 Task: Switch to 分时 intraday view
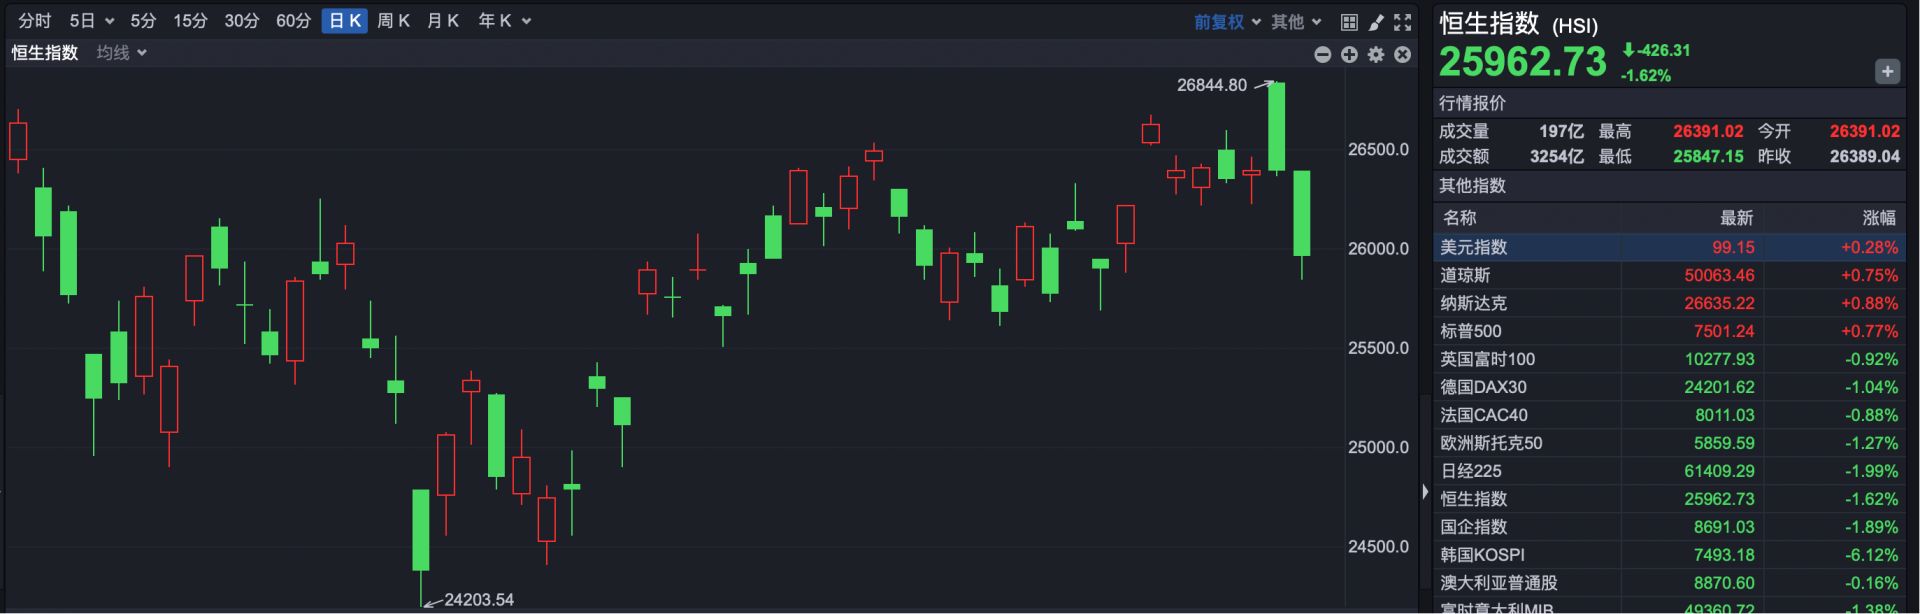pos(35,21)
